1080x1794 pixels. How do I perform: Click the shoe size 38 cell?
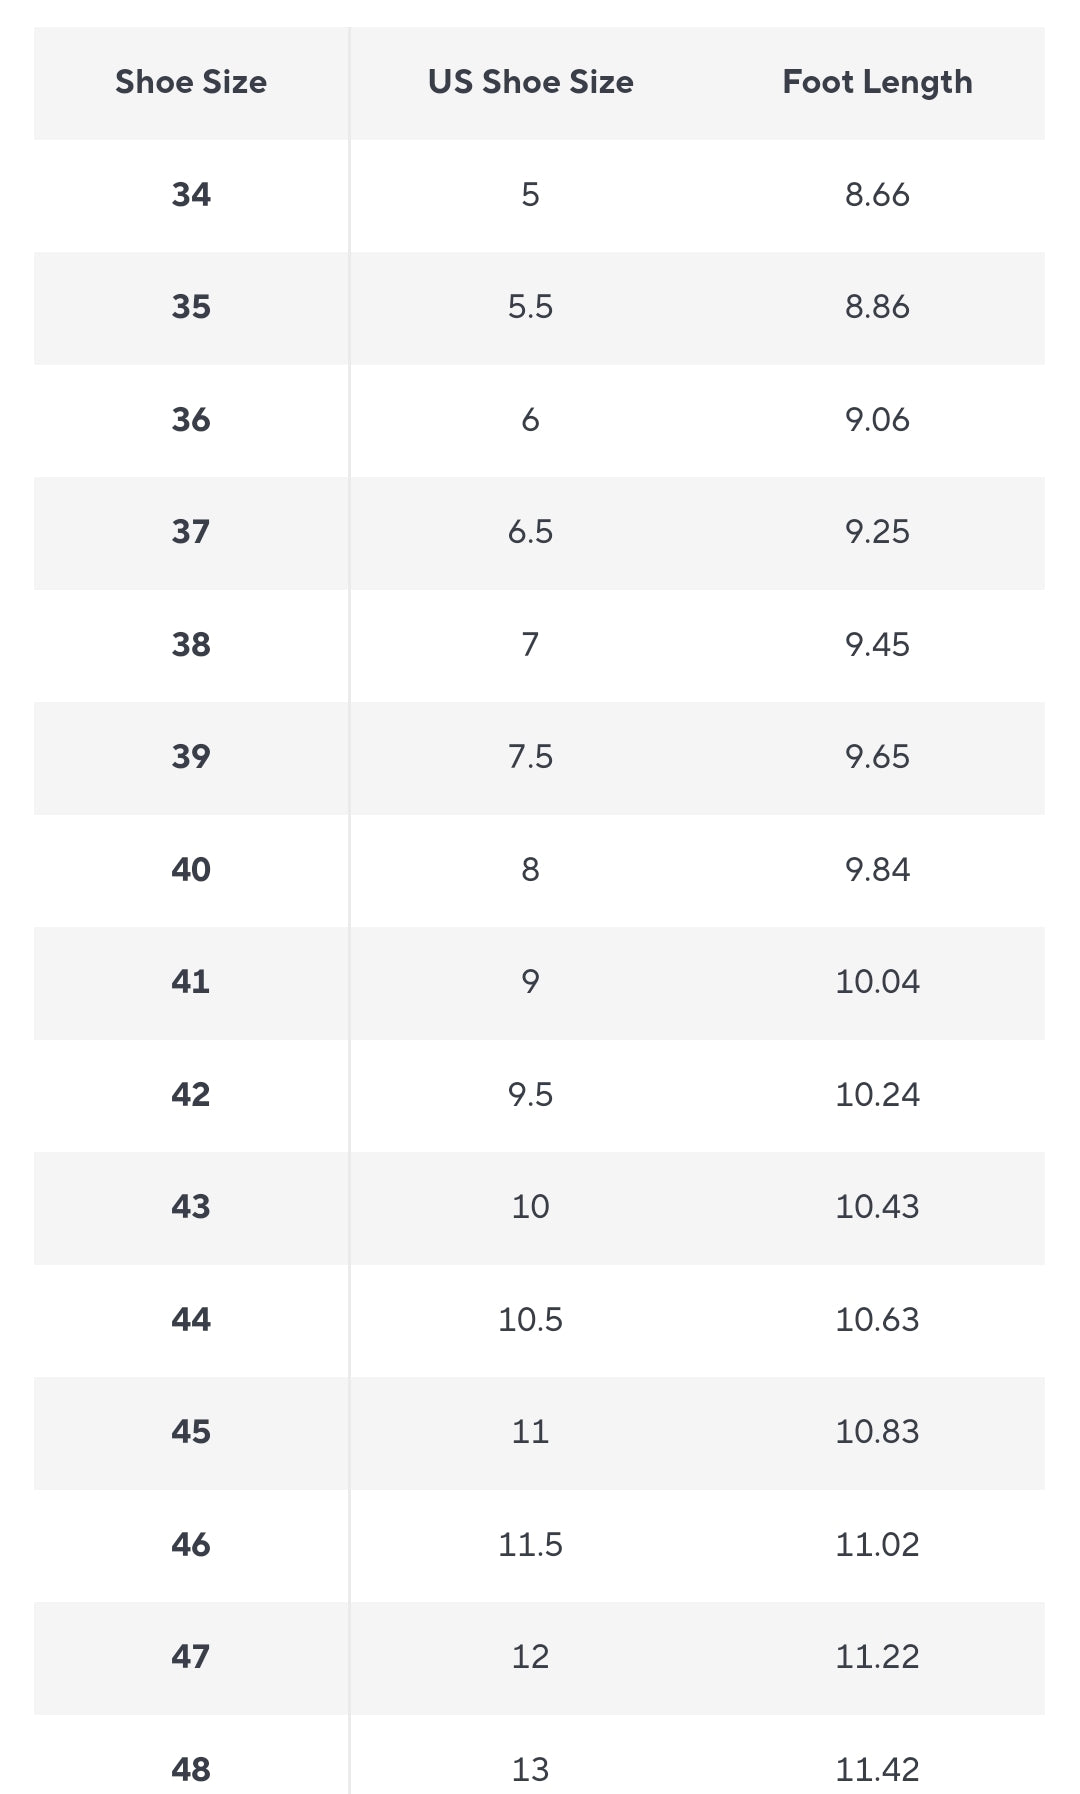click(191, 644)
